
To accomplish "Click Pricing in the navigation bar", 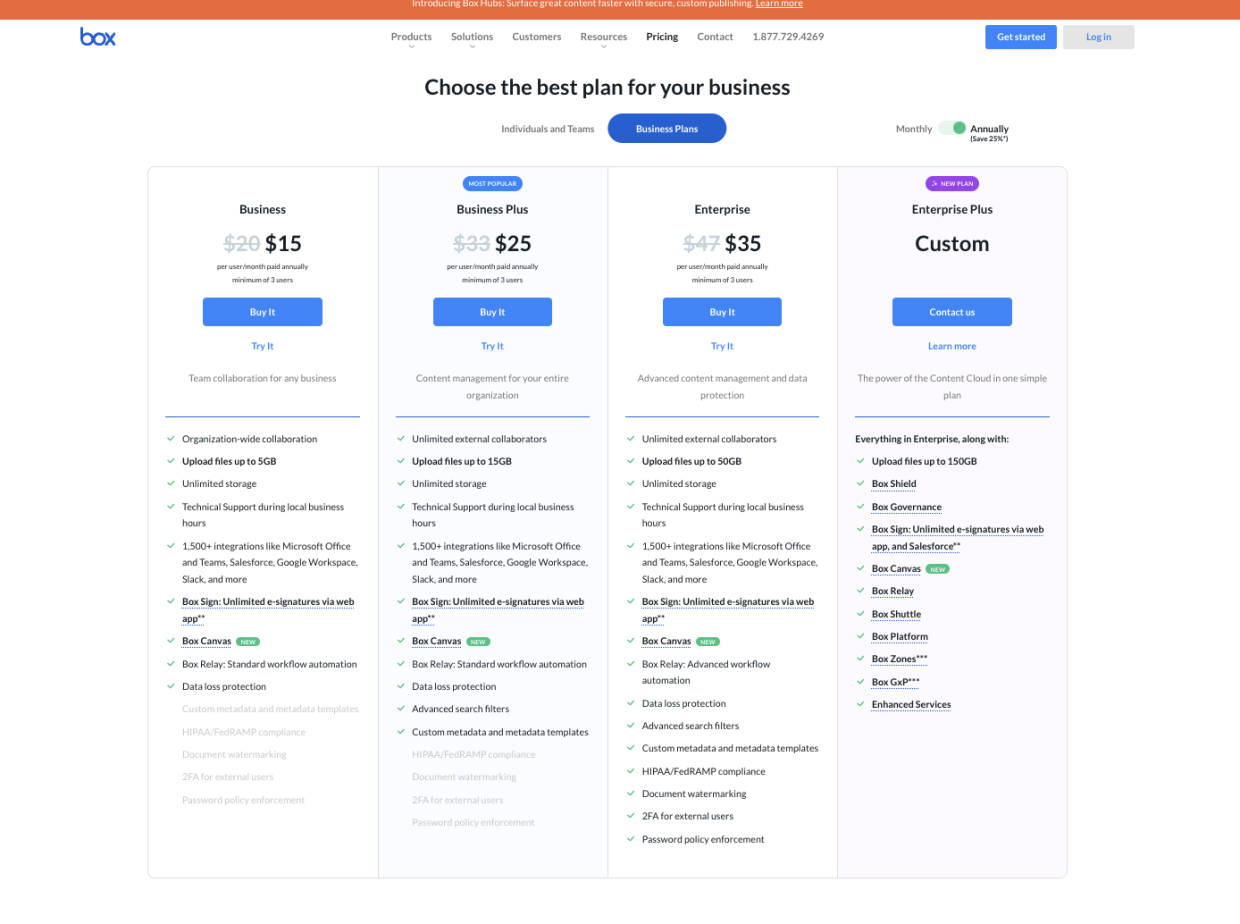I will [x=661, y=36].
